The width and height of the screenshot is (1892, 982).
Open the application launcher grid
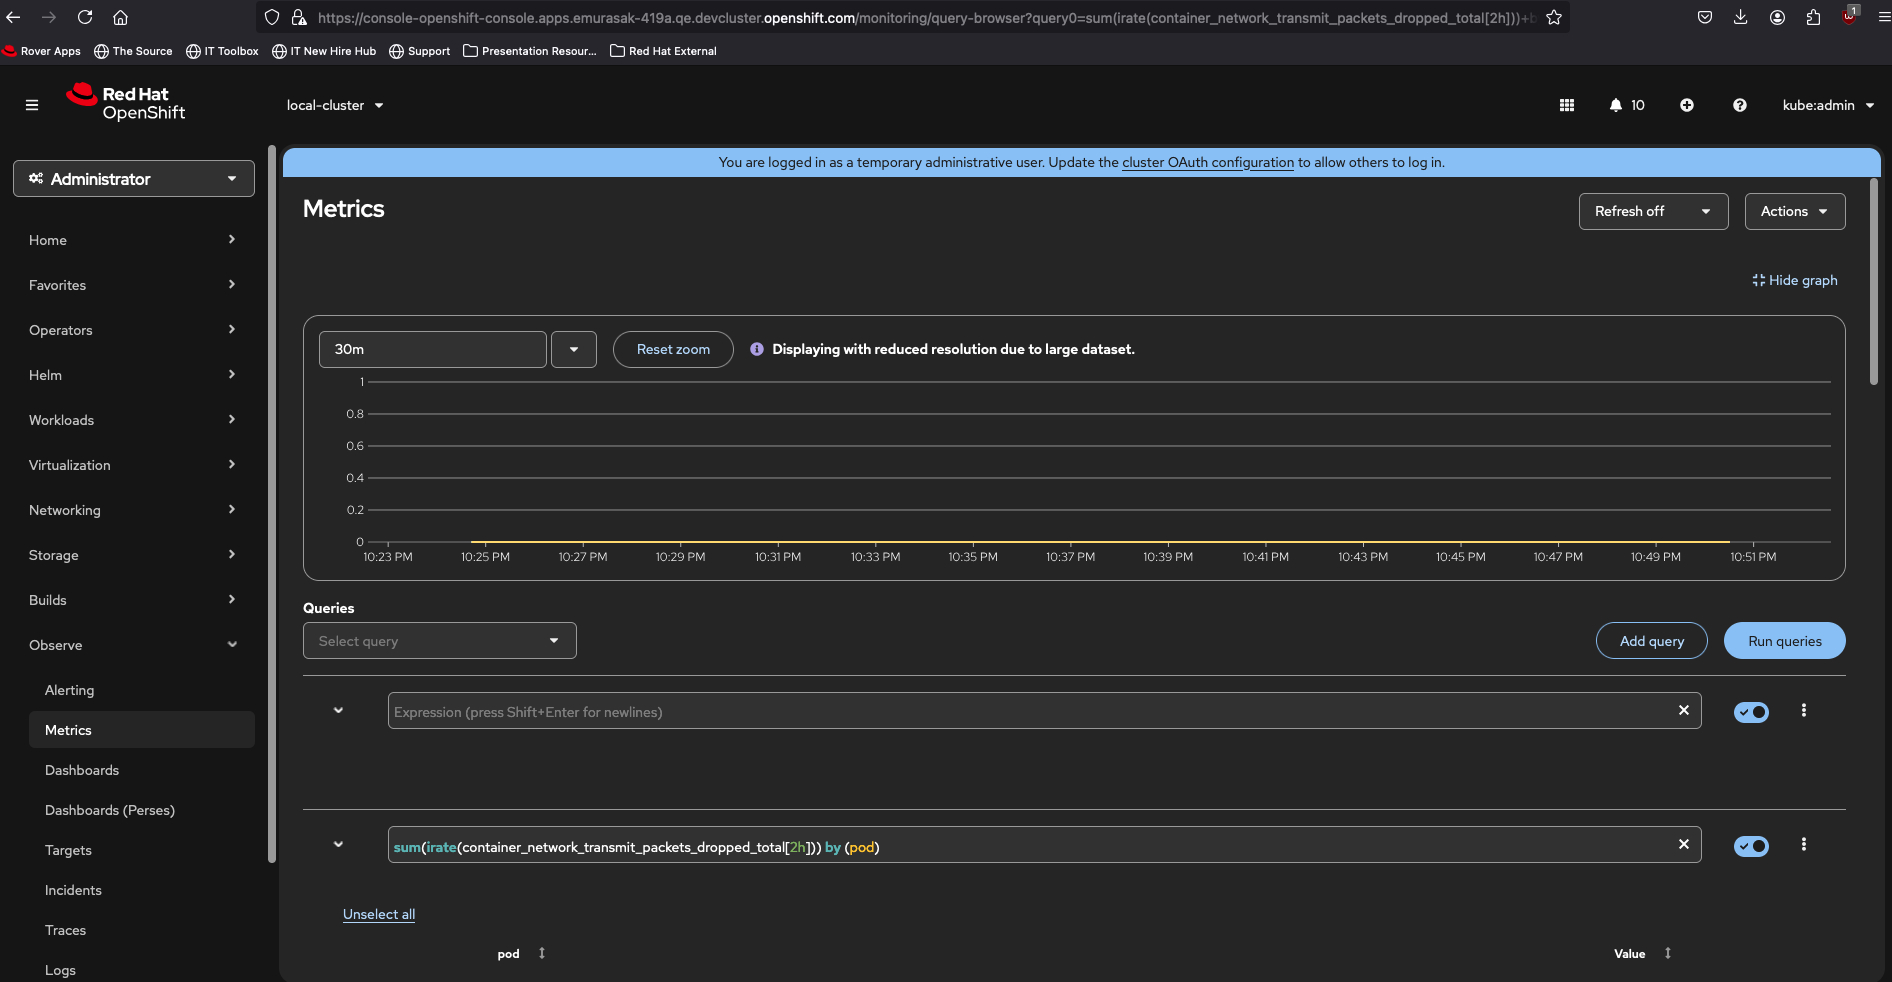coord(1567,105)
